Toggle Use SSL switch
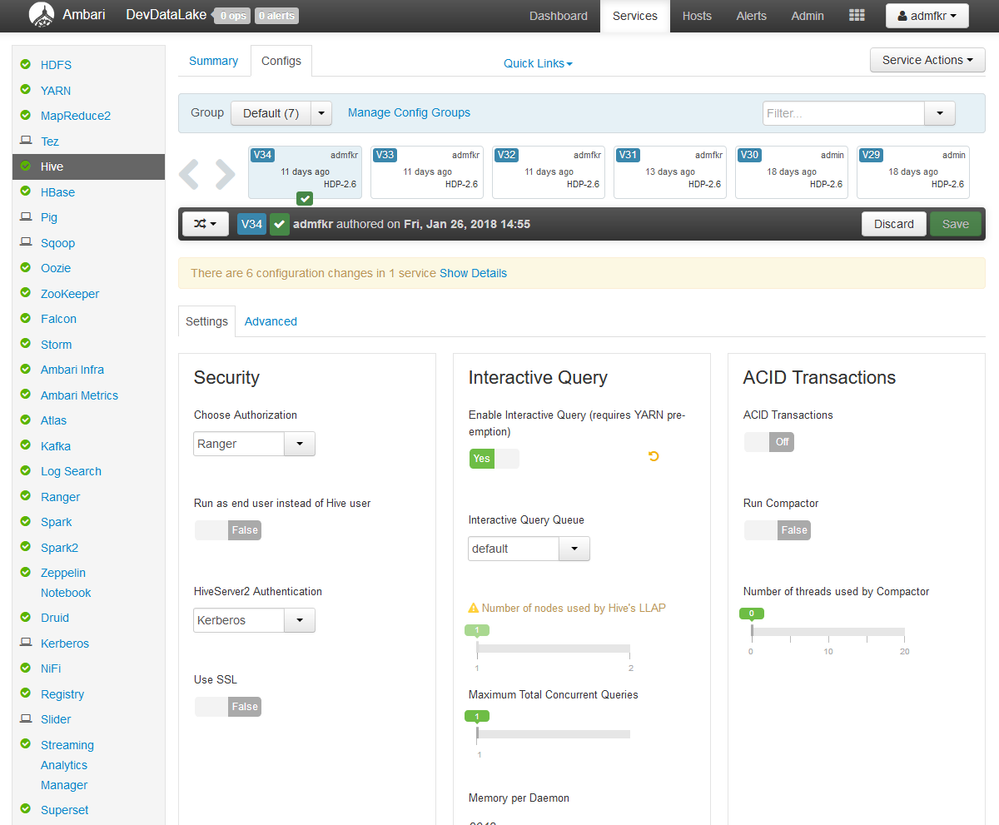This screenshot has width=999, height=825. coord(227,707)
